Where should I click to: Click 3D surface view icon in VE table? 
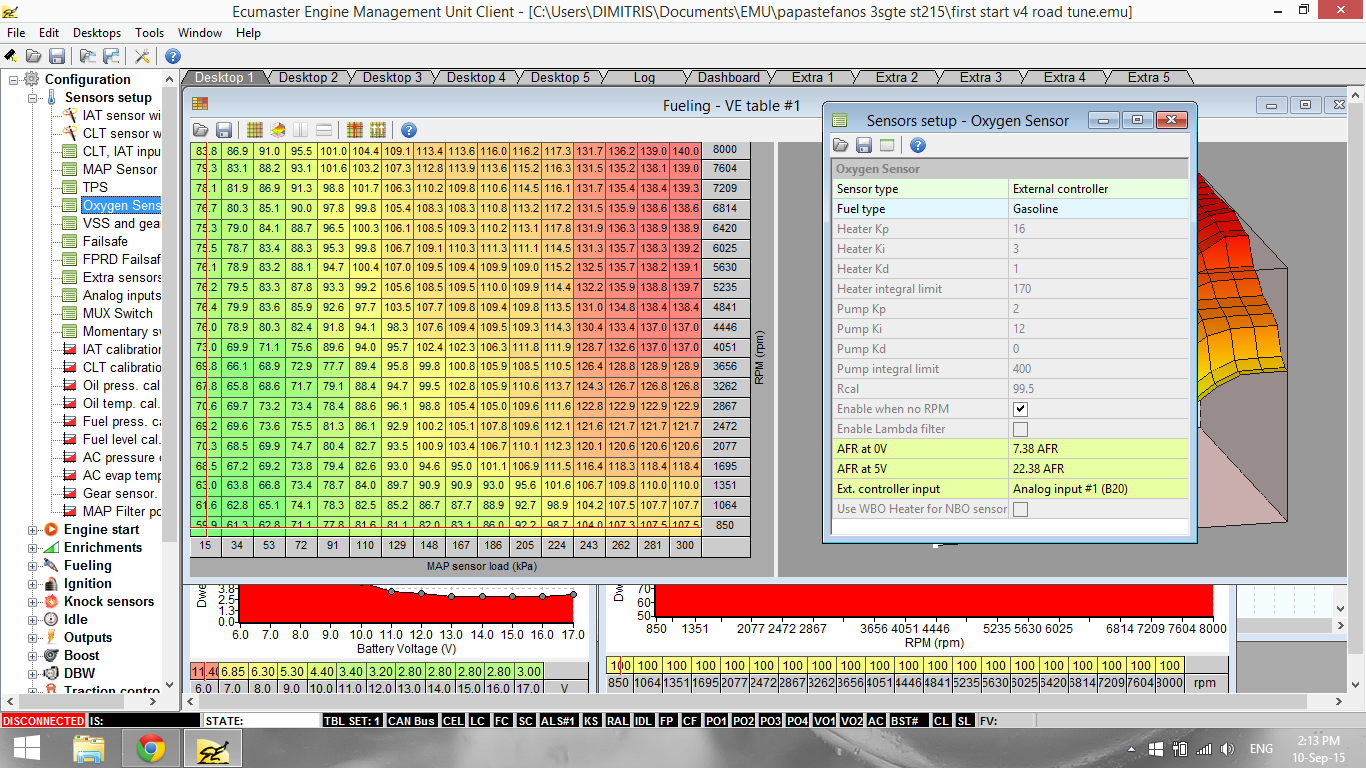pyautogui.click(x=278, y=130)
